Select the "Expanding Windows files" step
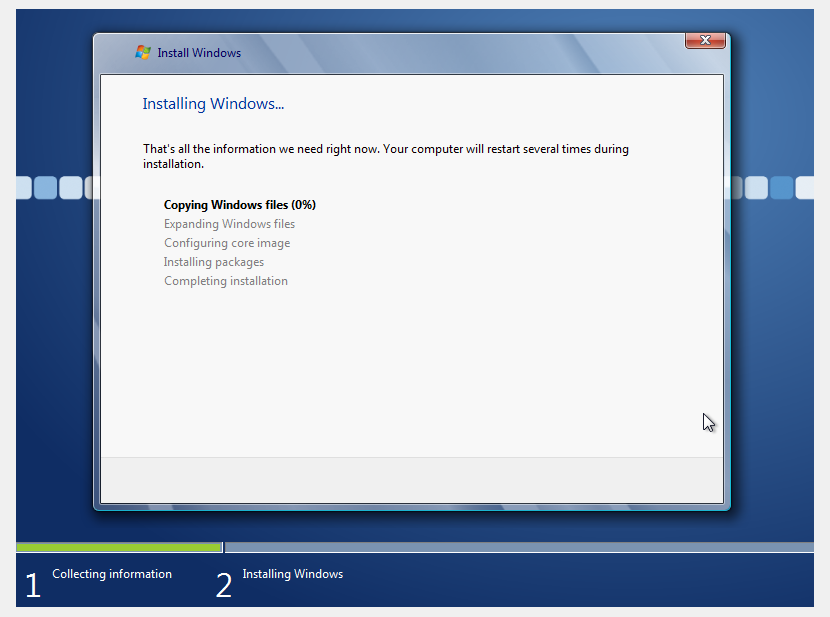 pyautogui.click(x=229, y=224)
